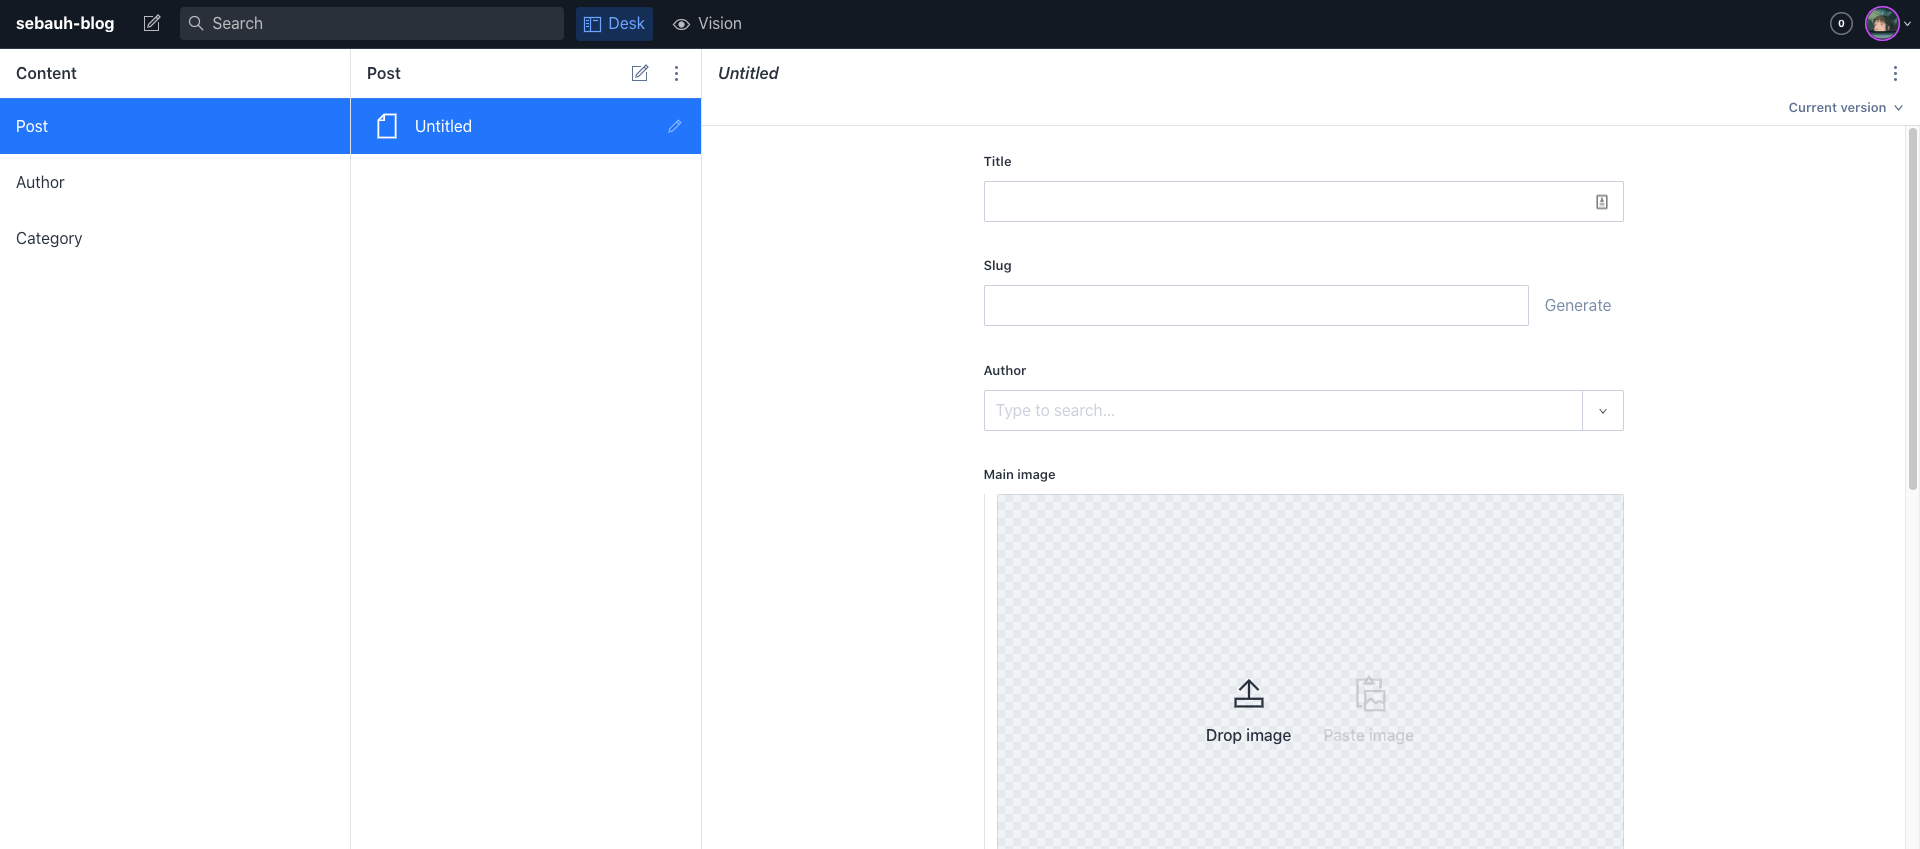Click the create new Post icon
The image size is (1920, 849).
click(x=640, y=73)
